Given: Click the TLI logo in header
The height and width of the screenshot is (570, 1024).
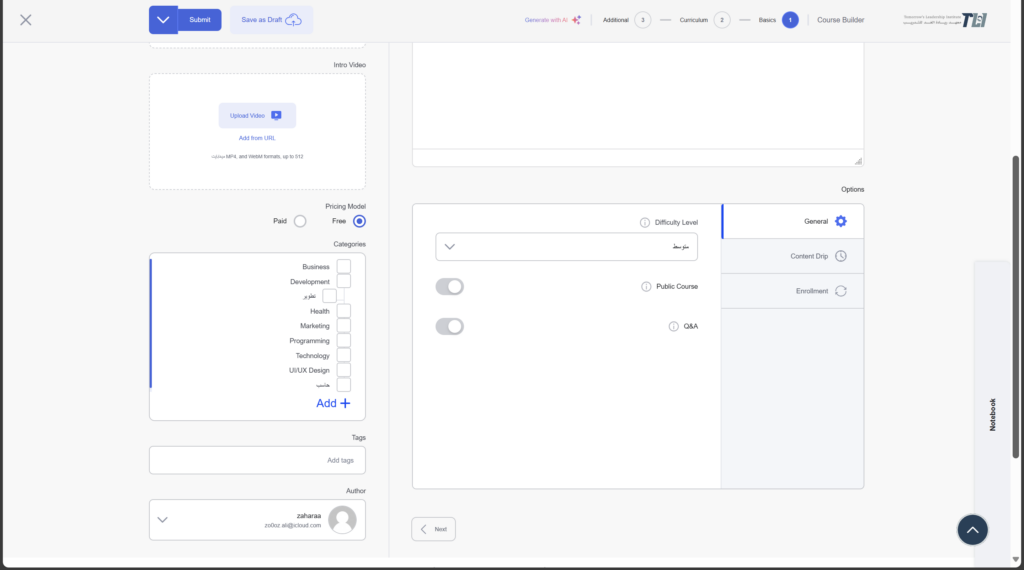Looking at the screenshot, I should tap(973, 20).
